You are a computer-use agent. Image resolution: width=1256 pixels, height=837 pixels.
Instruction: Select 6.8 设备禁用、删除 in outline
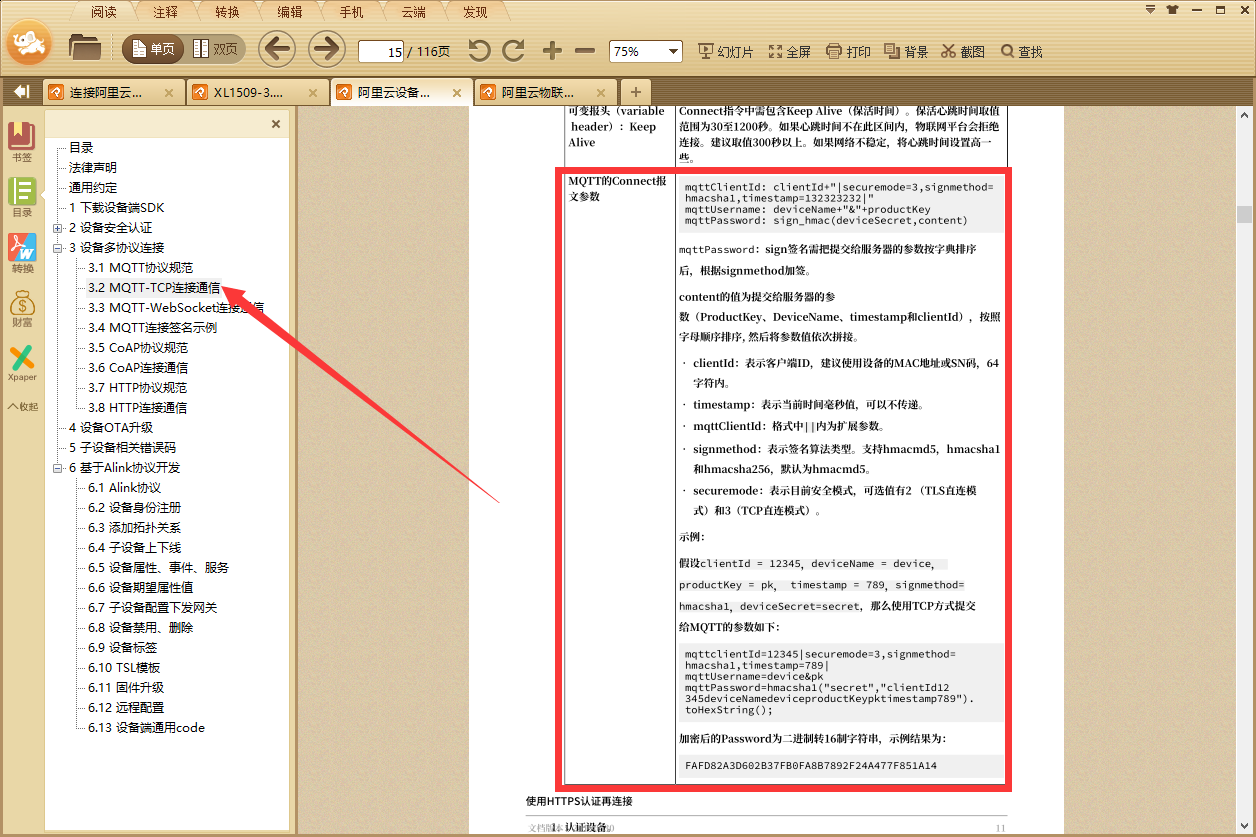click(140, 628)
